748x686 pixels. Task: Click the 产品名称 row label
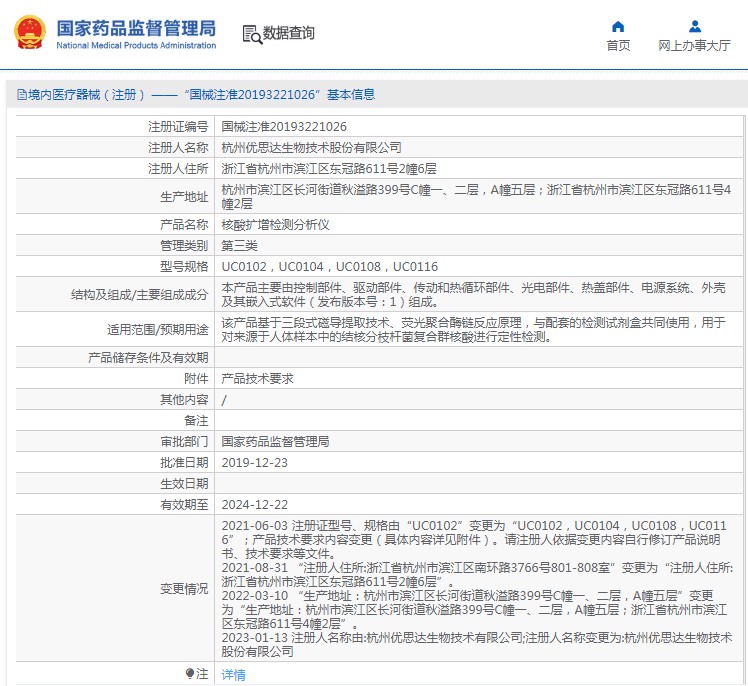pos(184,225)
